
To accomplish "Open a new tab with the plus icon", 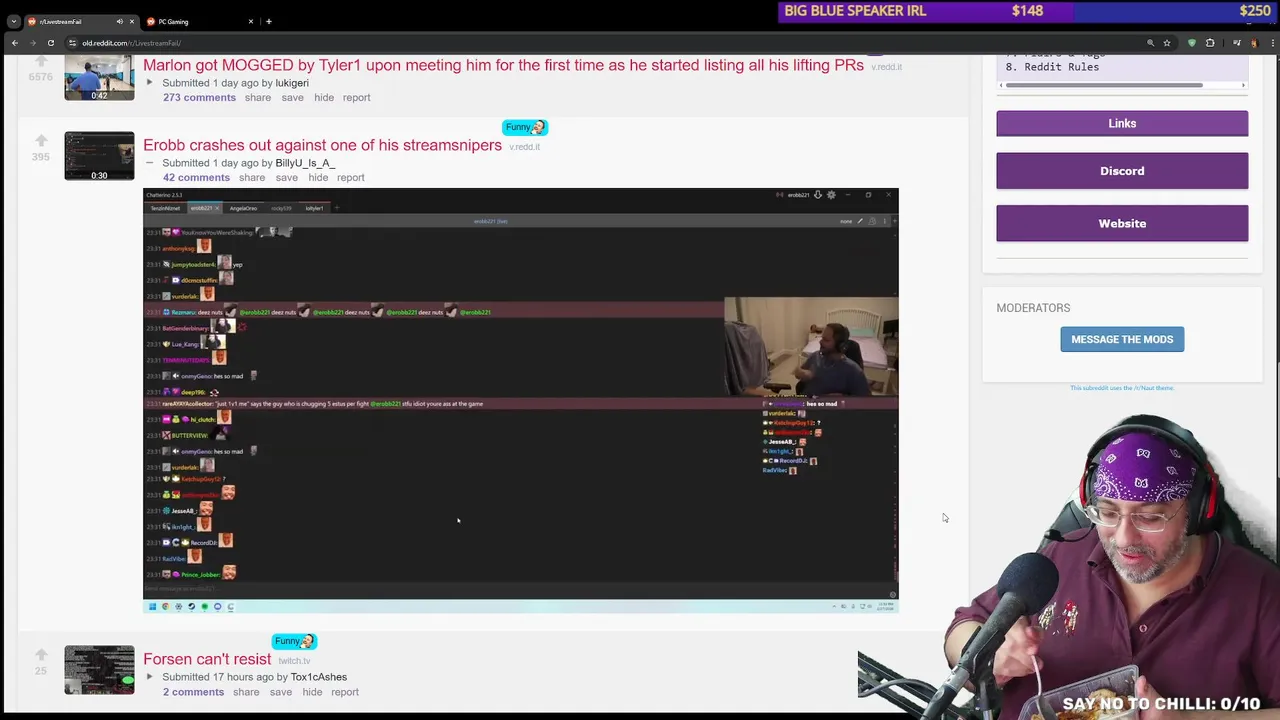I will pyautogui.click(x=268, y=21).
